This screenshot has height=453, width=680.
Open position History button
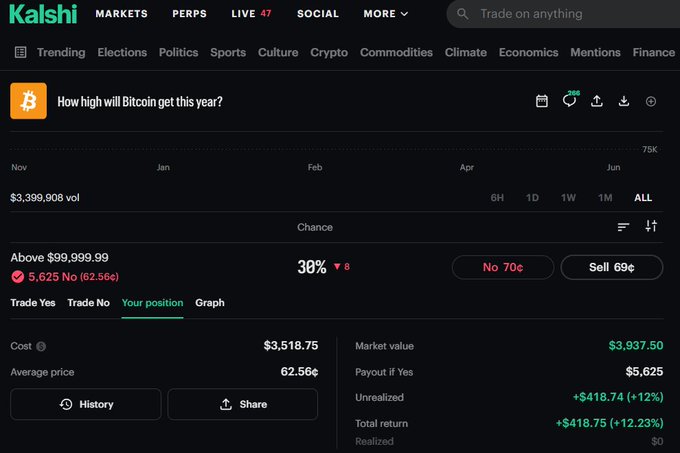tap(86, 404)
